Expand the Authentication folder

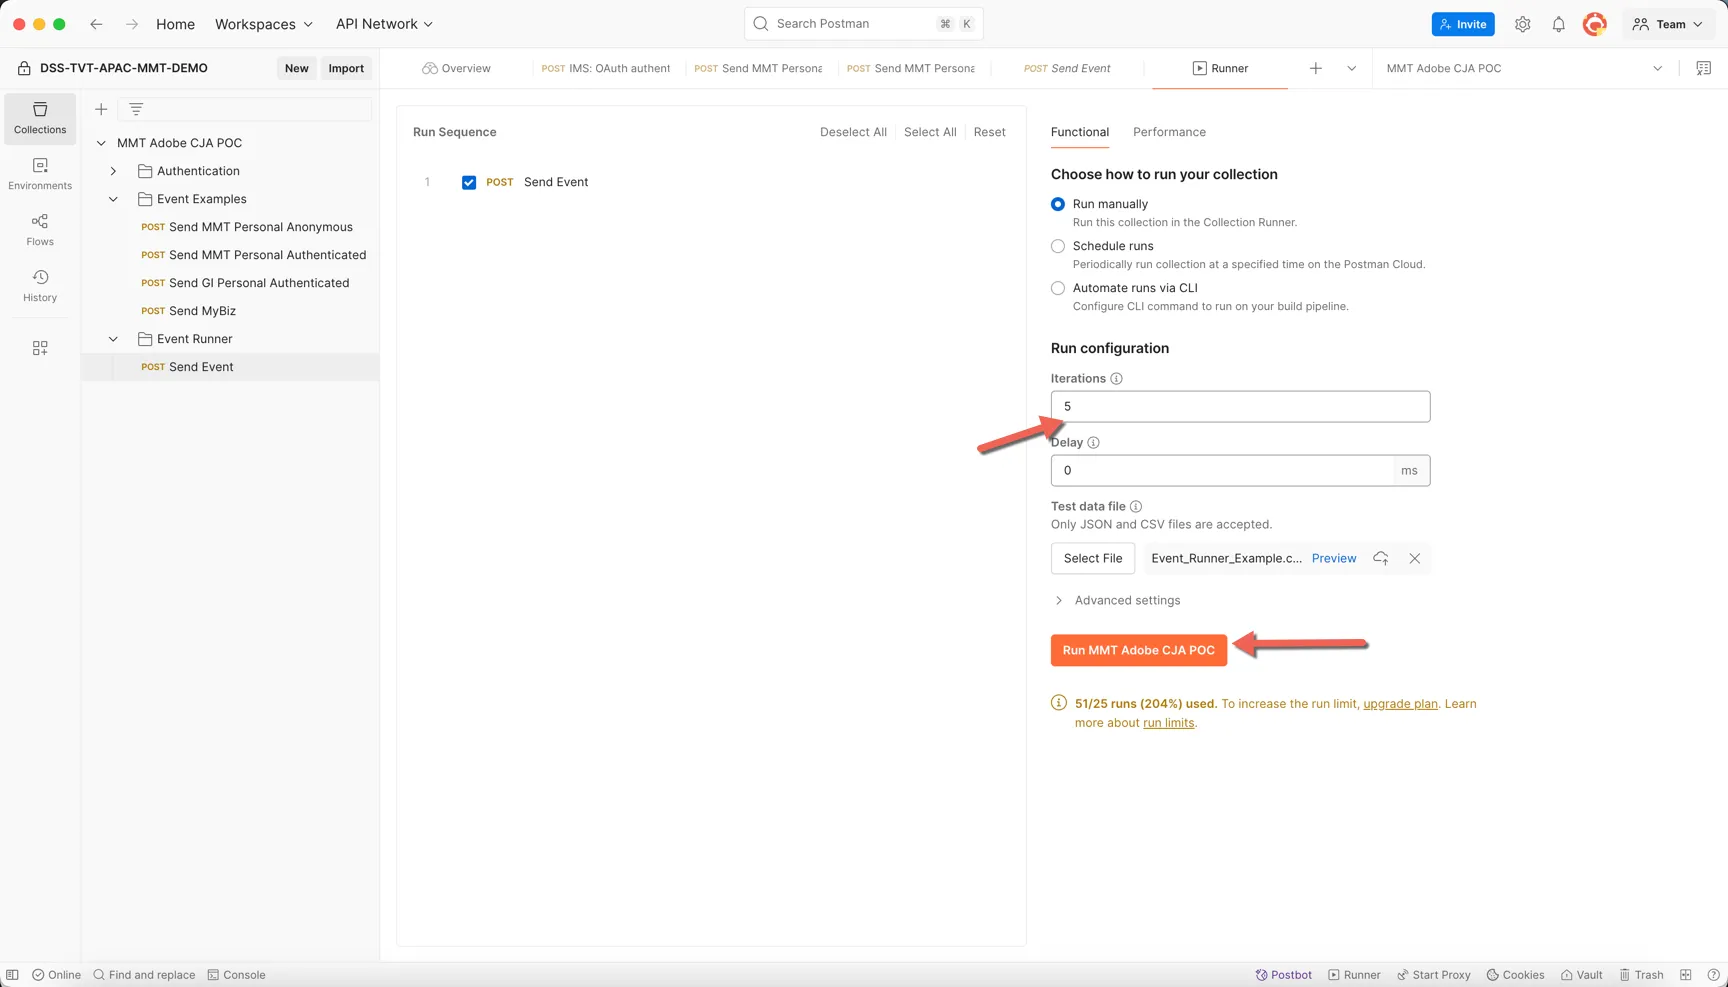(113, 171)
